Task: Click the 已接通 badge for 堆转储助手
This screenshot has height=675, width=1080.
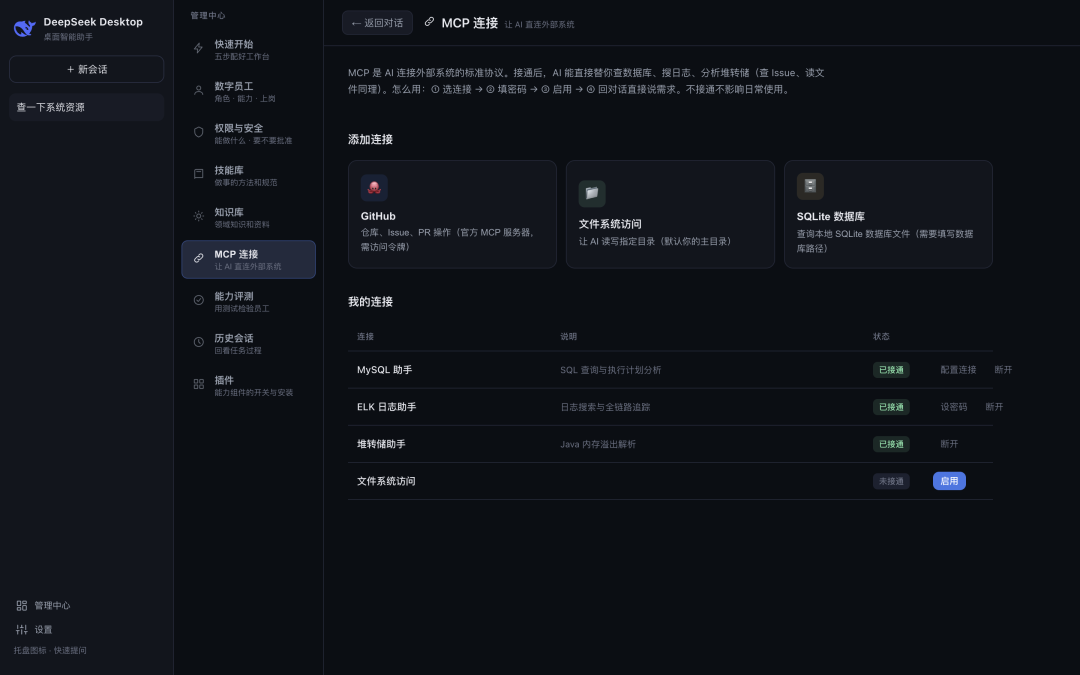Action: click(891, 444)
